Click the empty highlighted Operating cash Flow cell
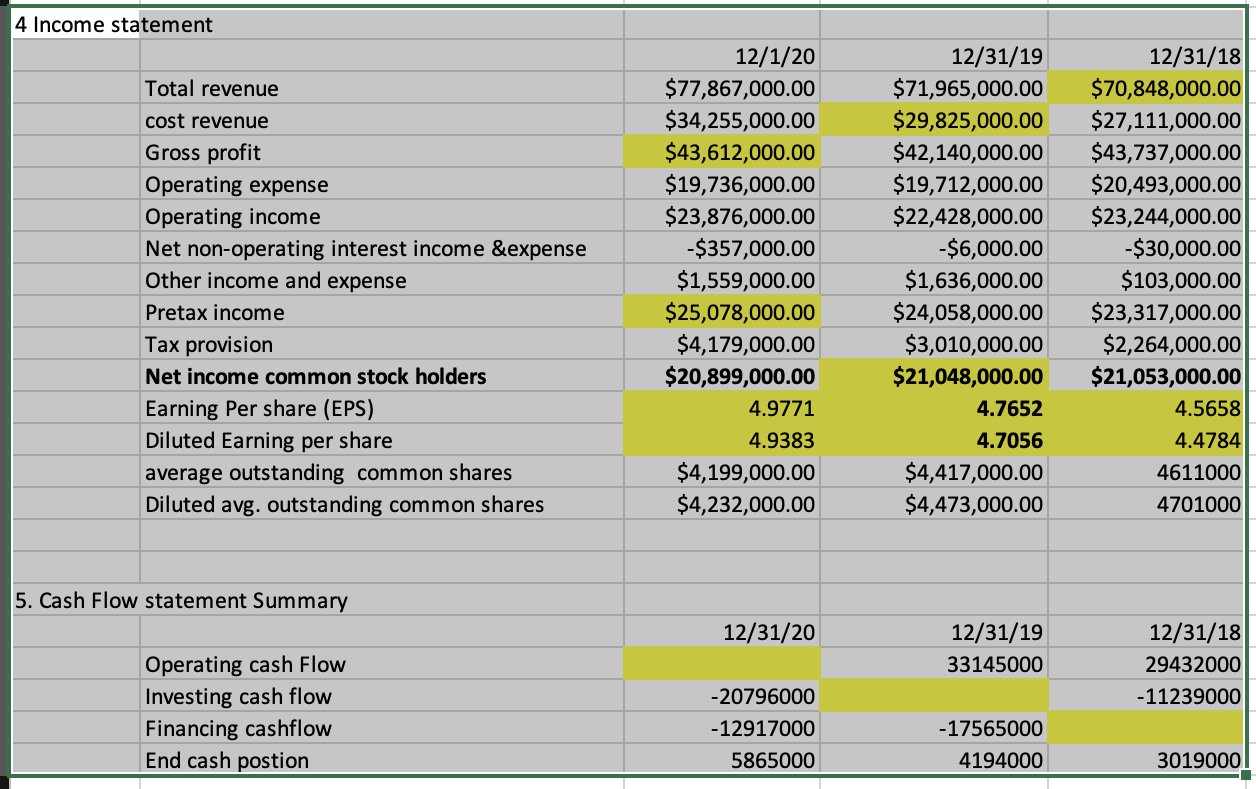This screenshot has width=1256, height=789. [x=720, y=664]
